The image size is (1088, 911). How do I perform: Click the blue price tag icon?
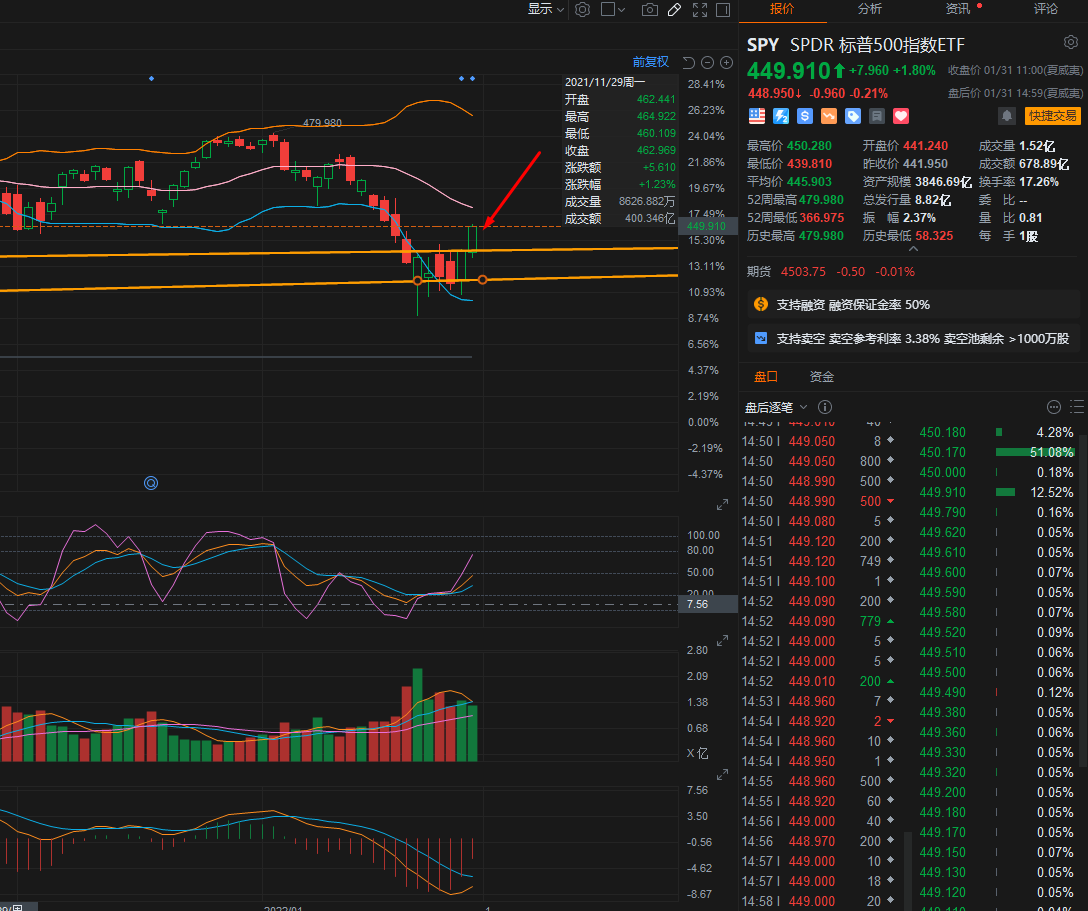(853, 116)
